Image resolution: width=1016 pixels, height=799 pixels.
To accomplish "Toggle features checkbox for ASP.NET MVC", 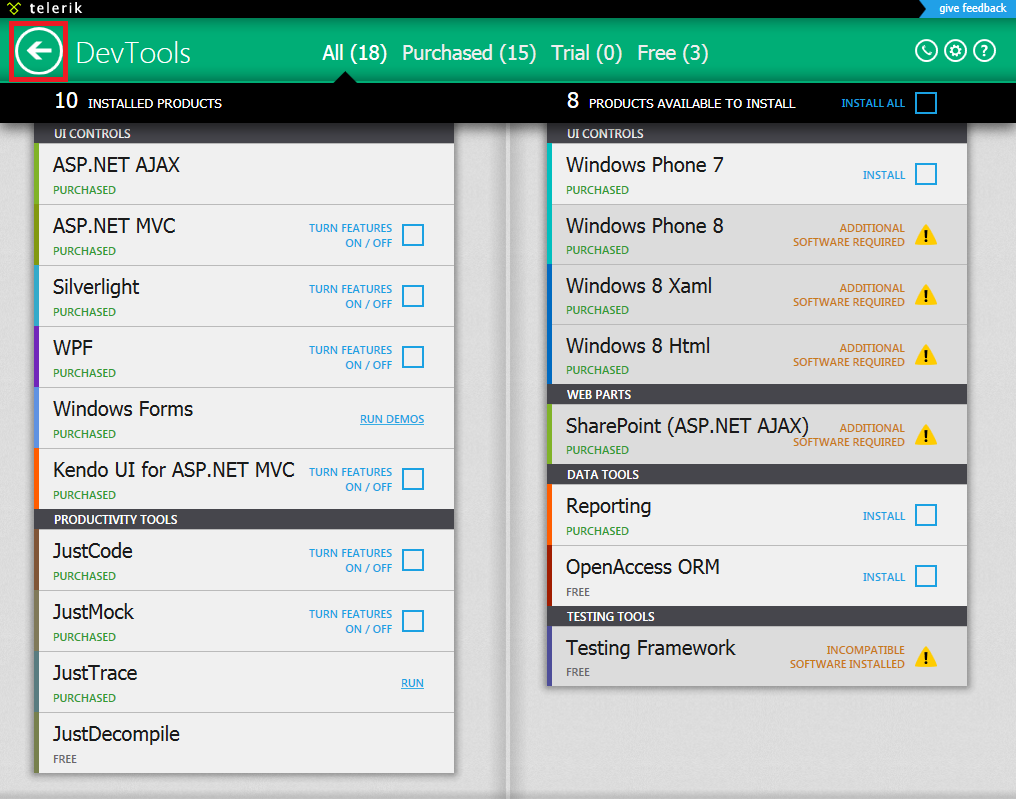I will pyautogui.click(x=413, y=235).
